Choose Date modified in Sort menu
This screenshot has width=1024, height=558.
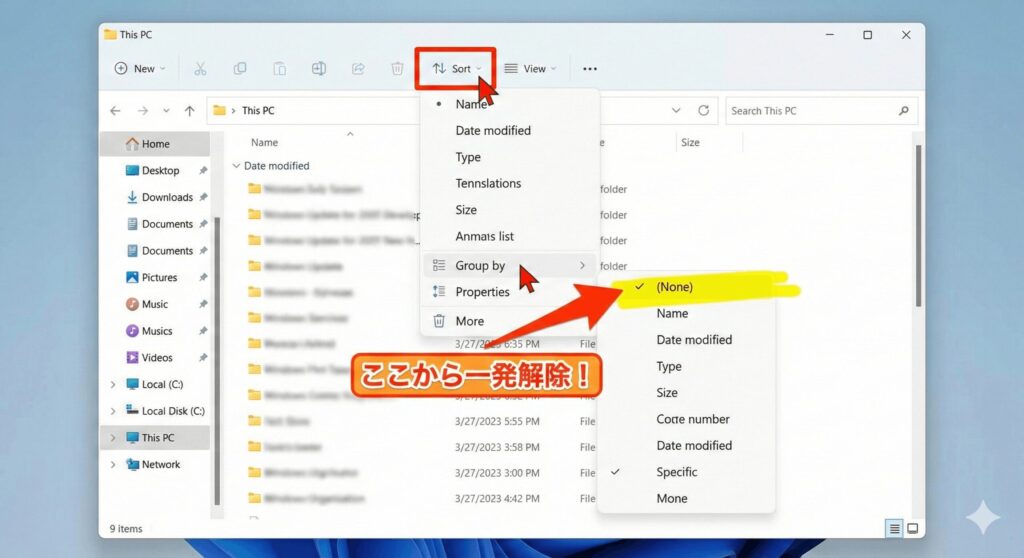tap(493, 131)
